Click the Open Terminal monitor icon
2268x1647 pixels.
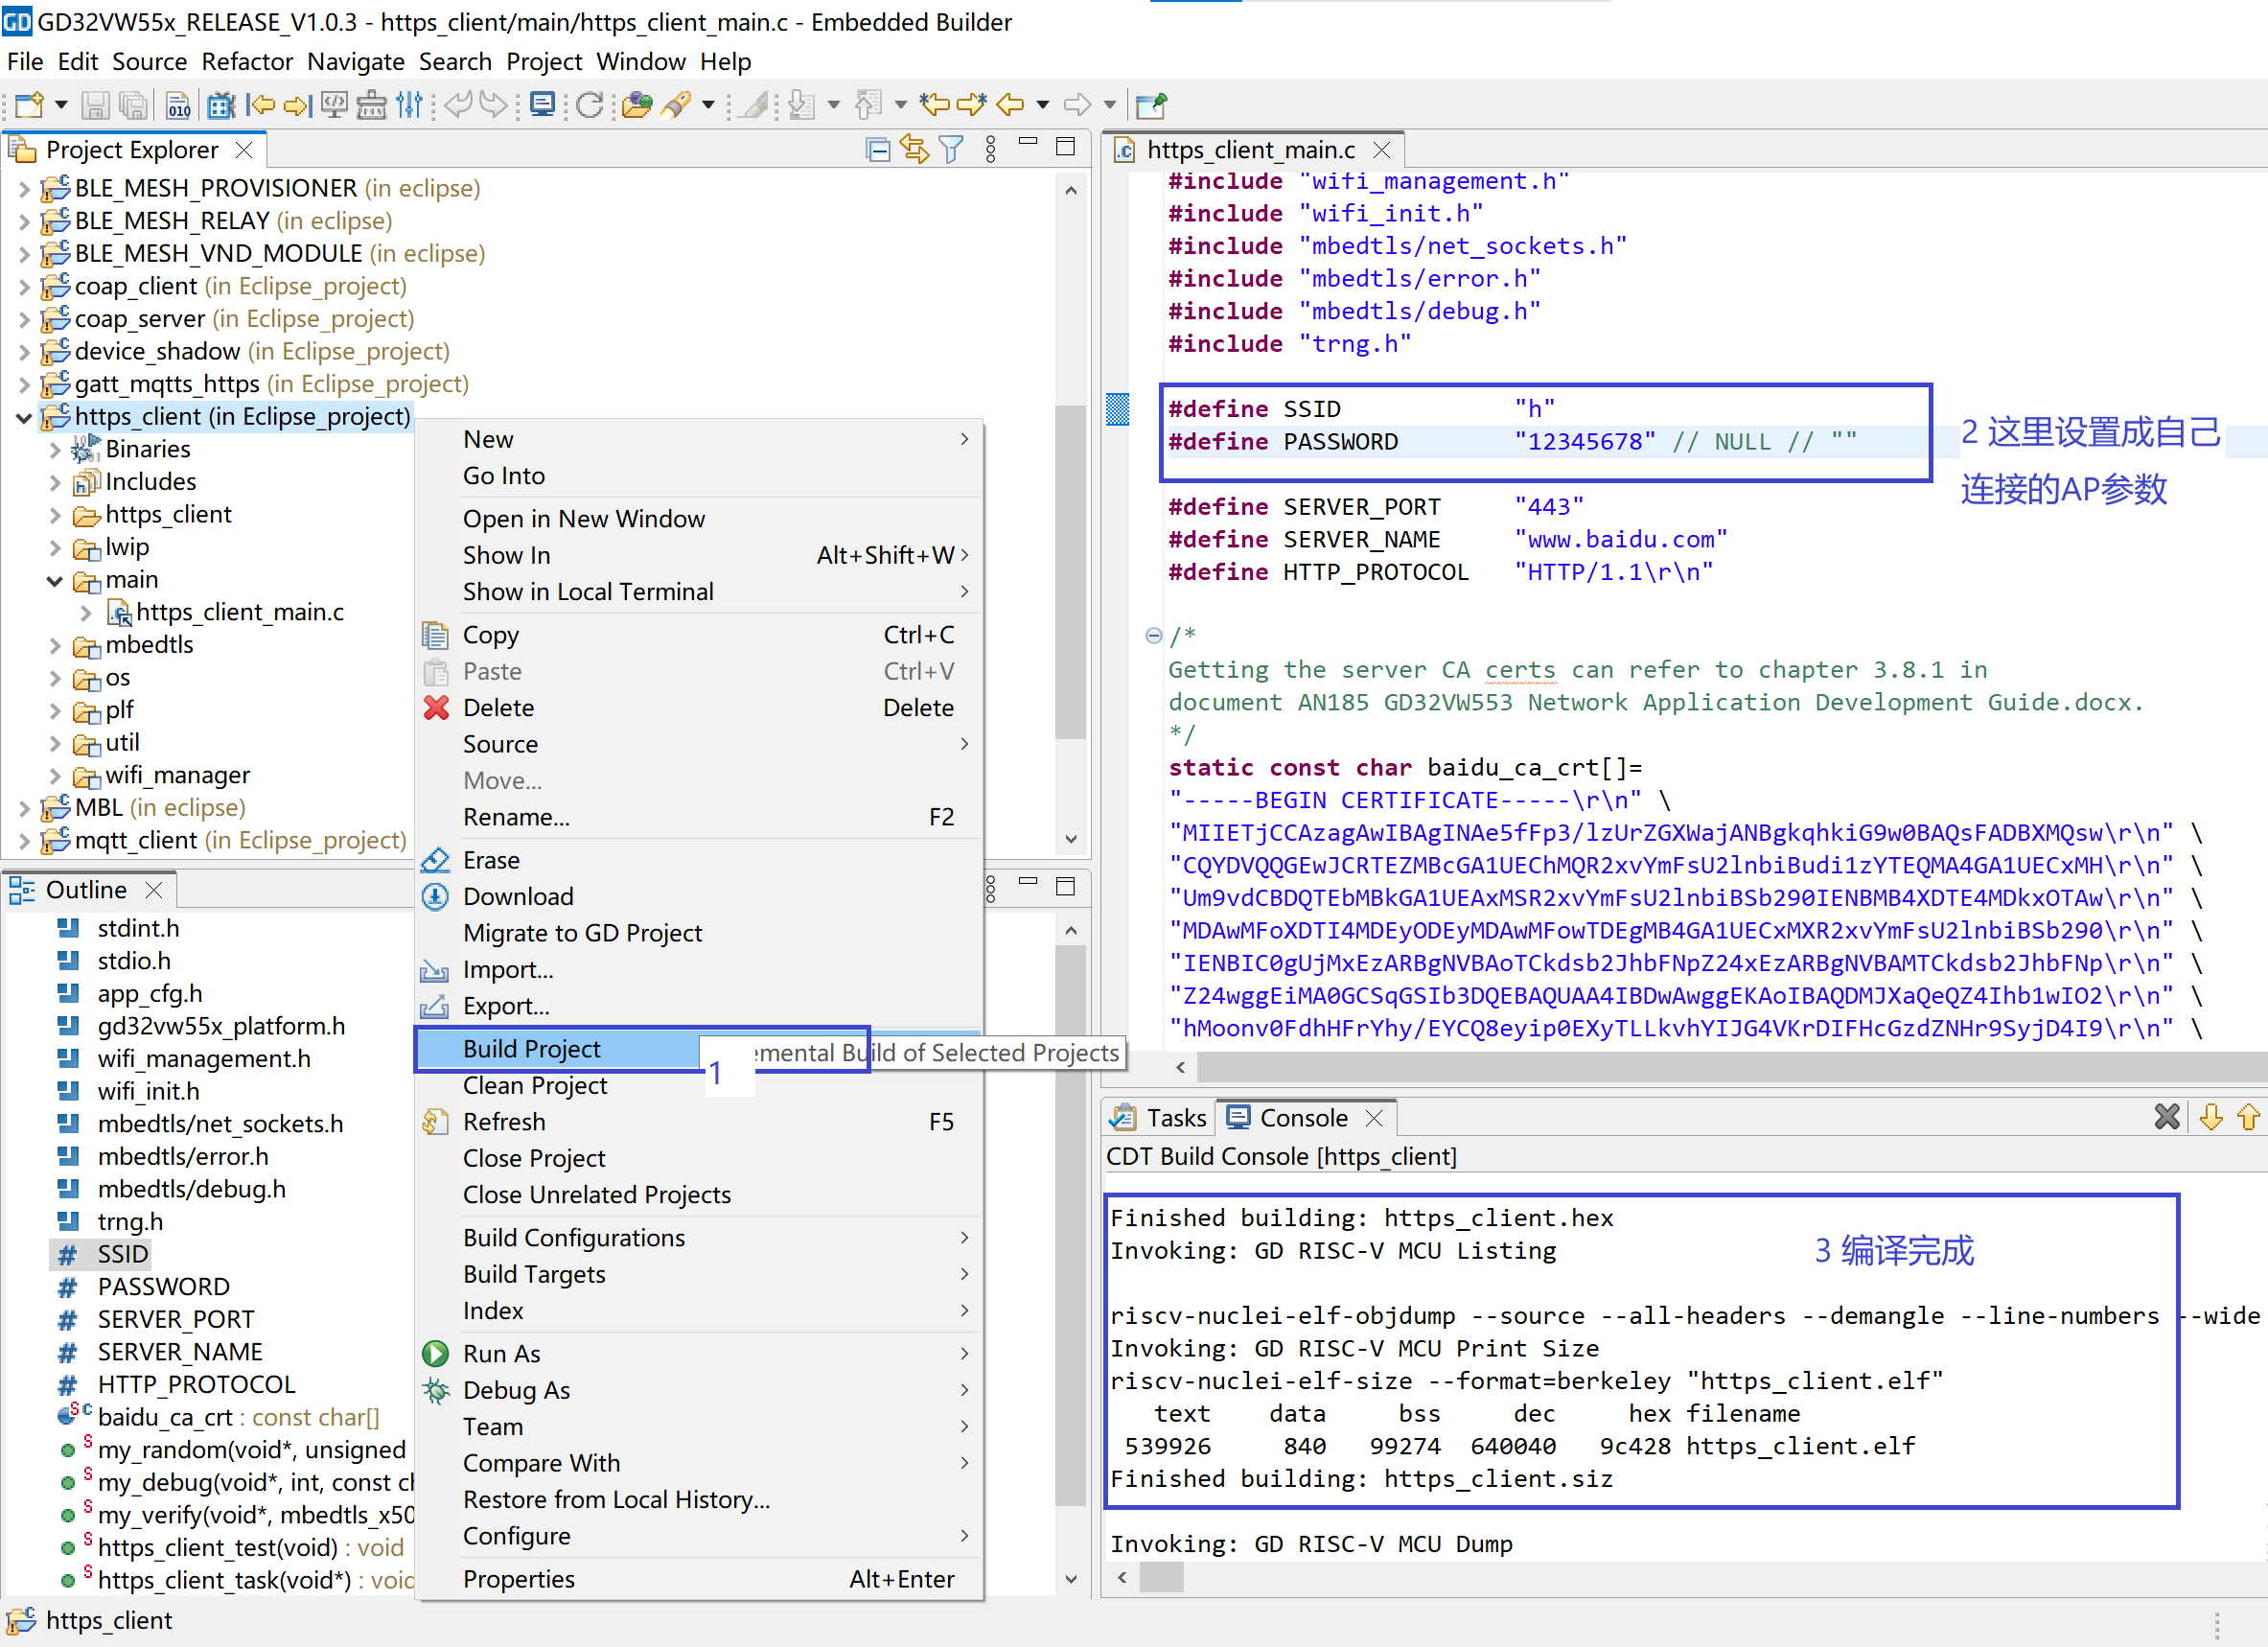(543, 104)
